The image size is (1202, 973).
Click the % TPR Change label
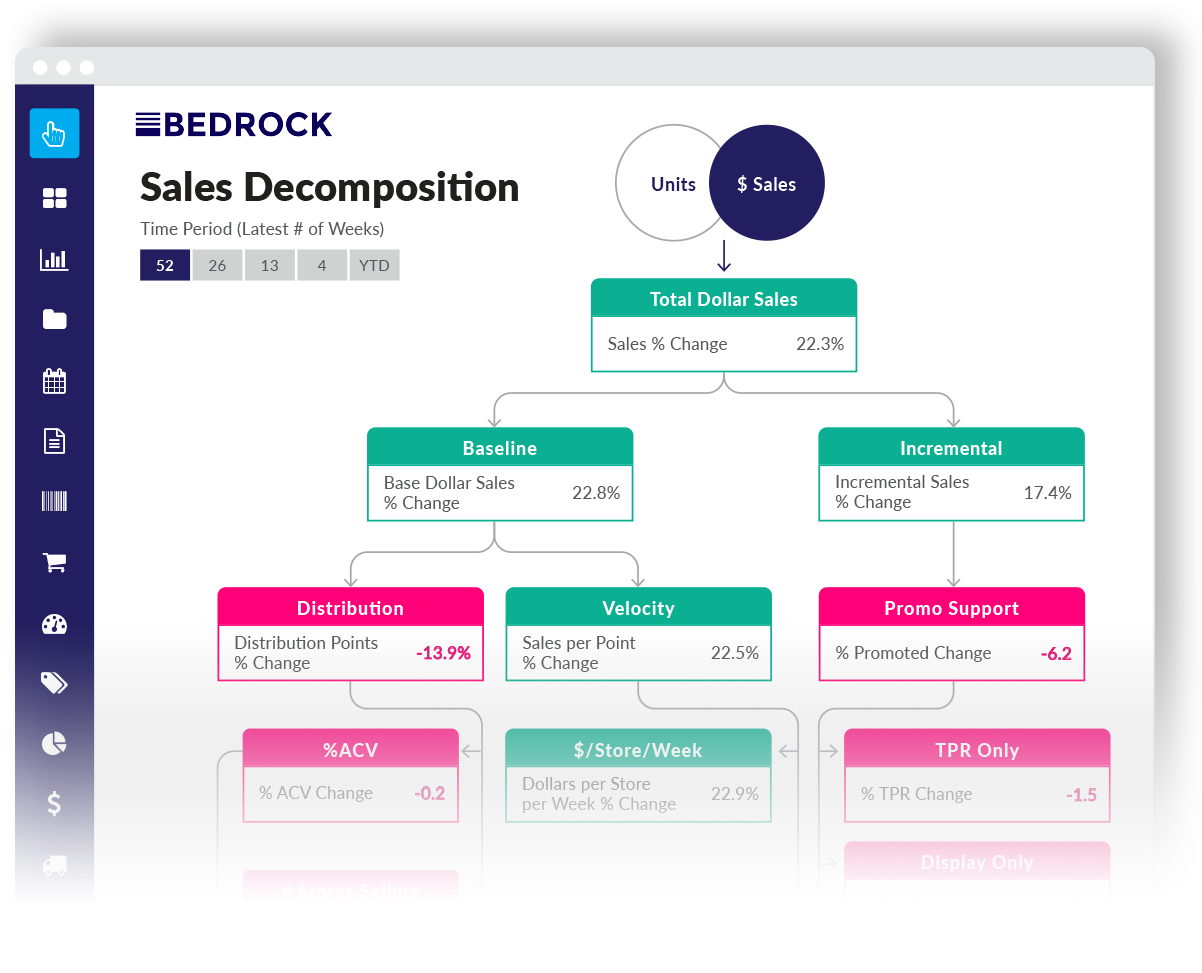[x=916, y=795]
